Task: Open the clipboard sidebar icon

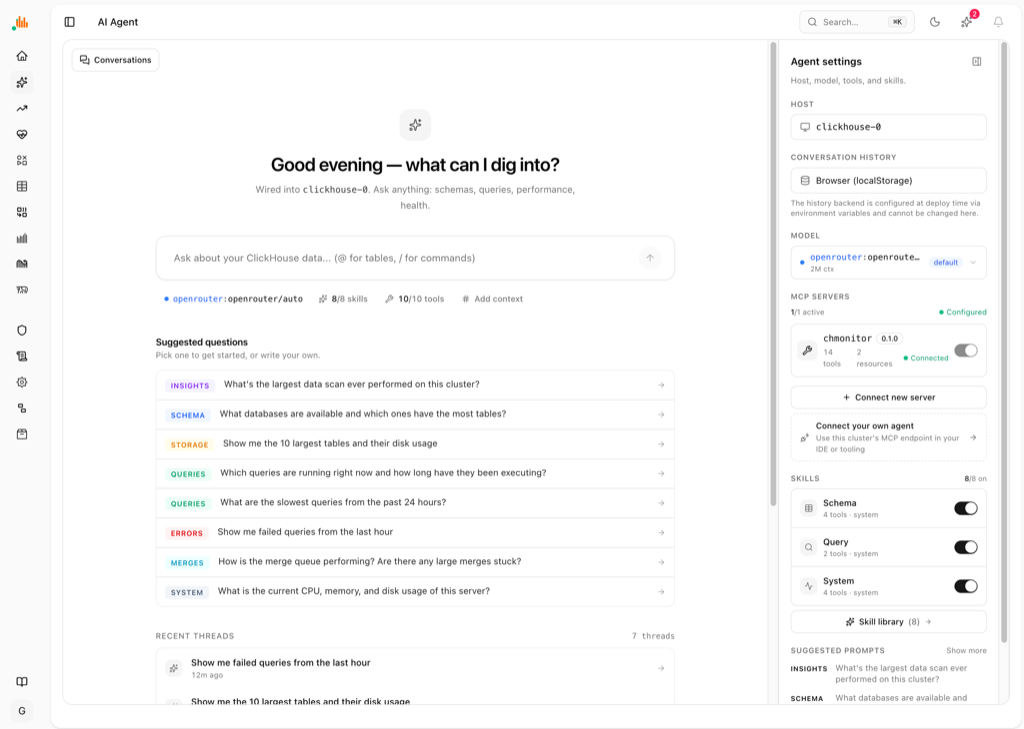Action: point(22,434)
